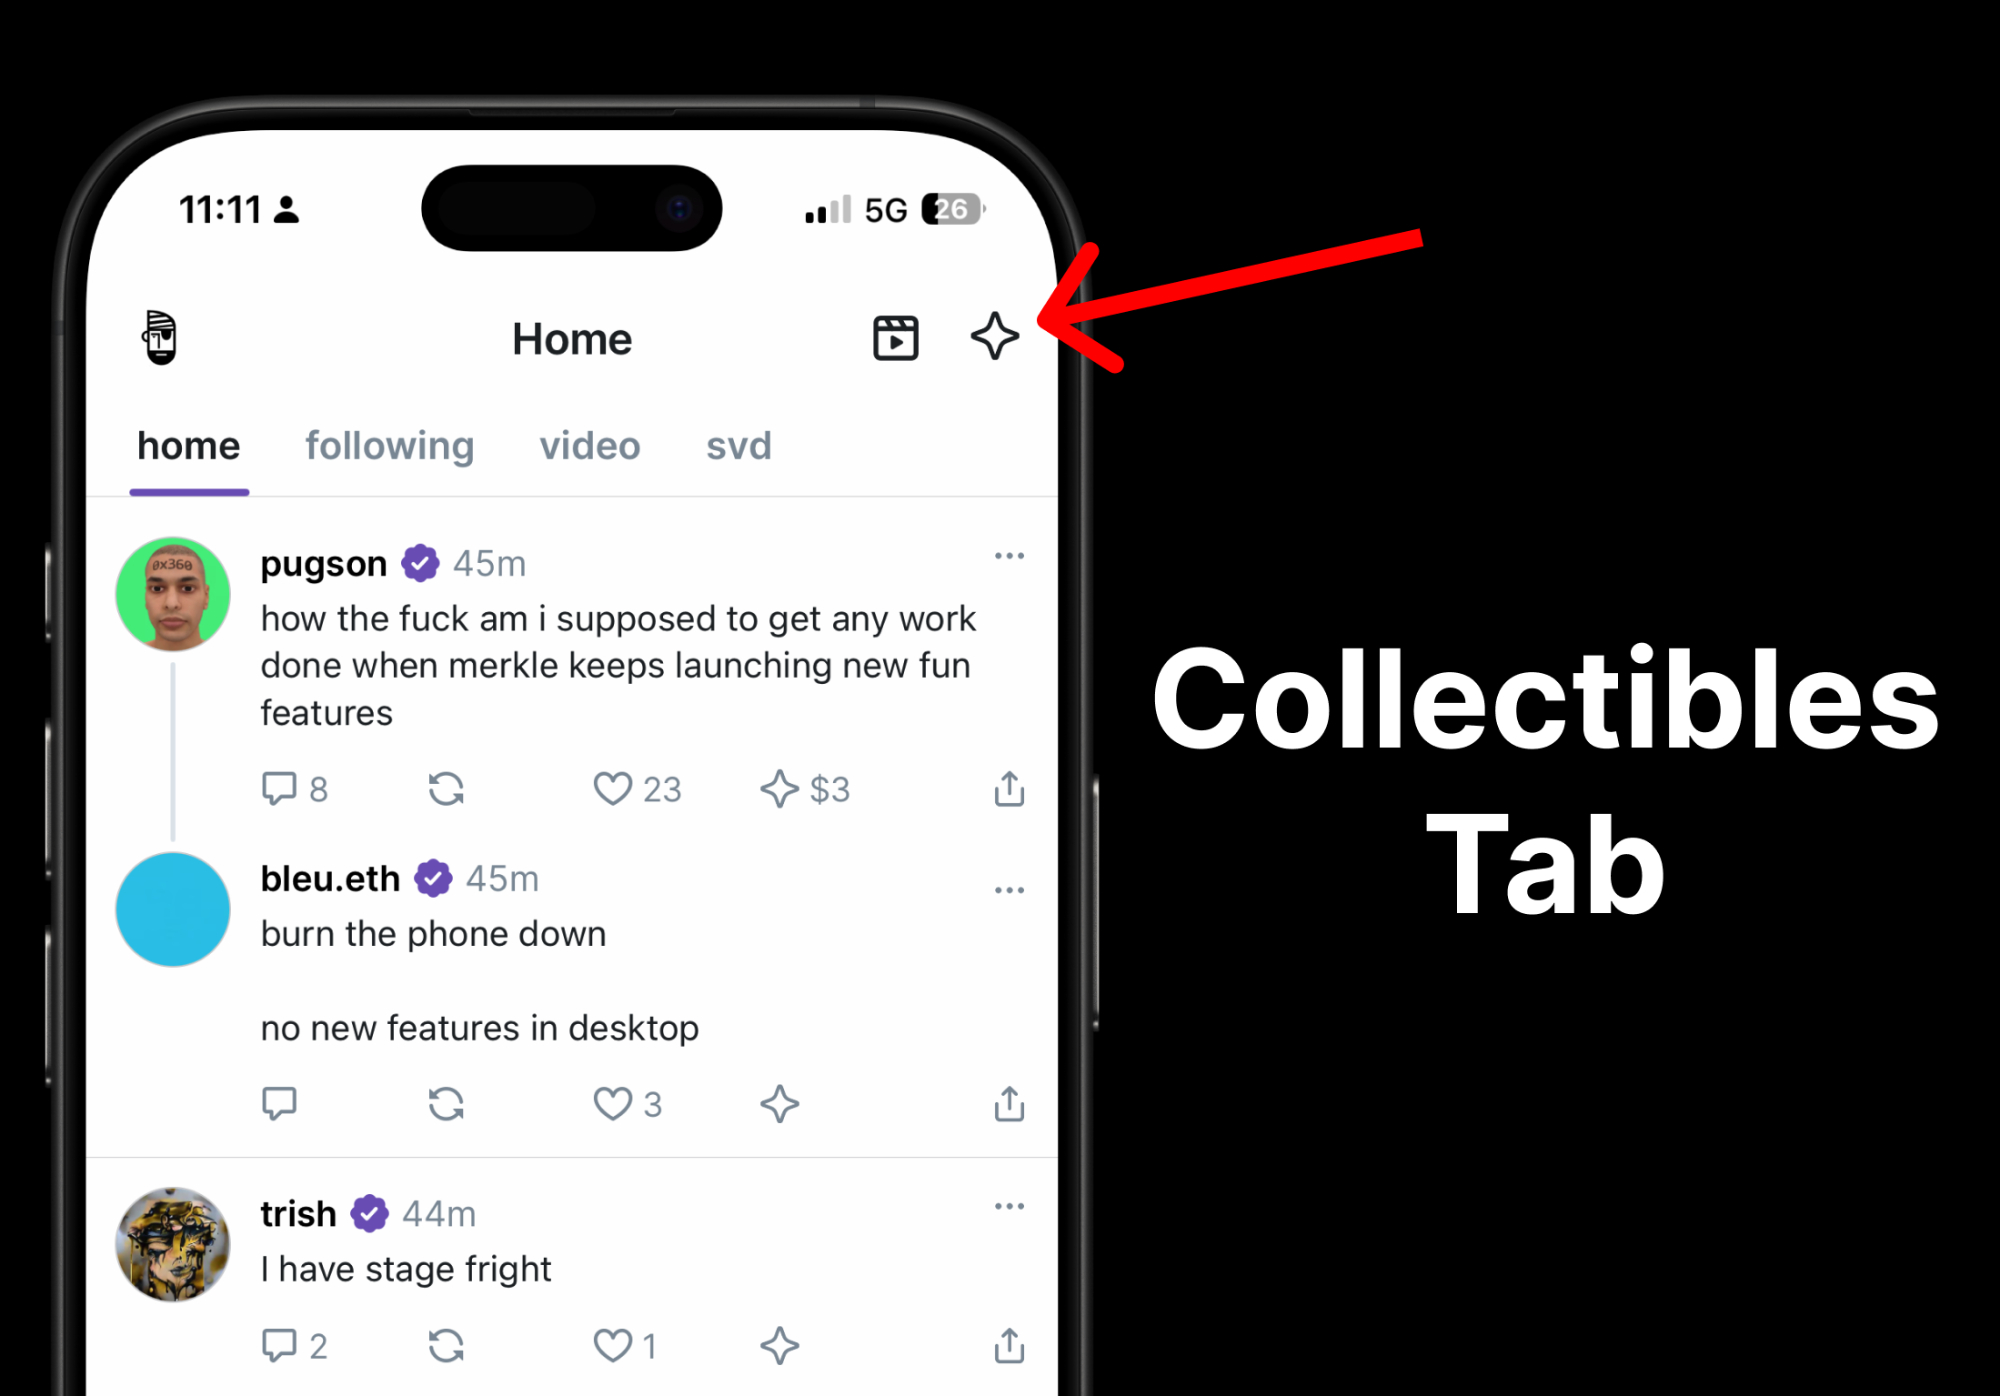The width and height of the screenshot is (2000, 1396).
Task: Open trish's profile picture
Action: 173,1244
